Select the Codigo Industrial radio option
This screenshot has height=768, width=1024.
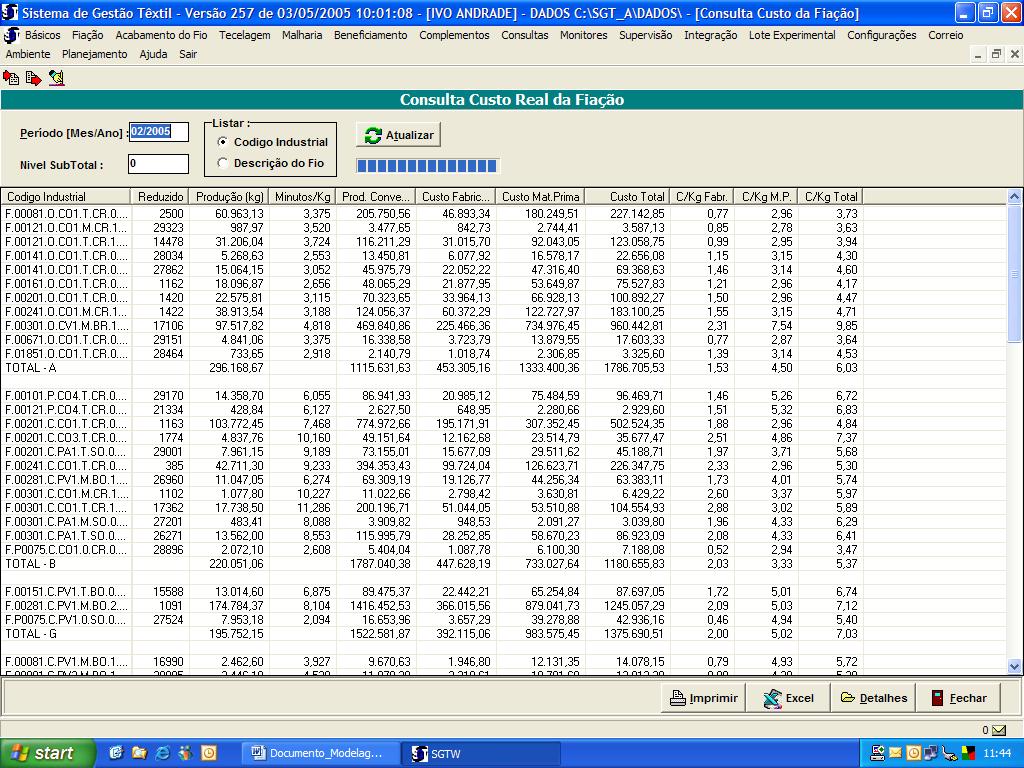222,142
